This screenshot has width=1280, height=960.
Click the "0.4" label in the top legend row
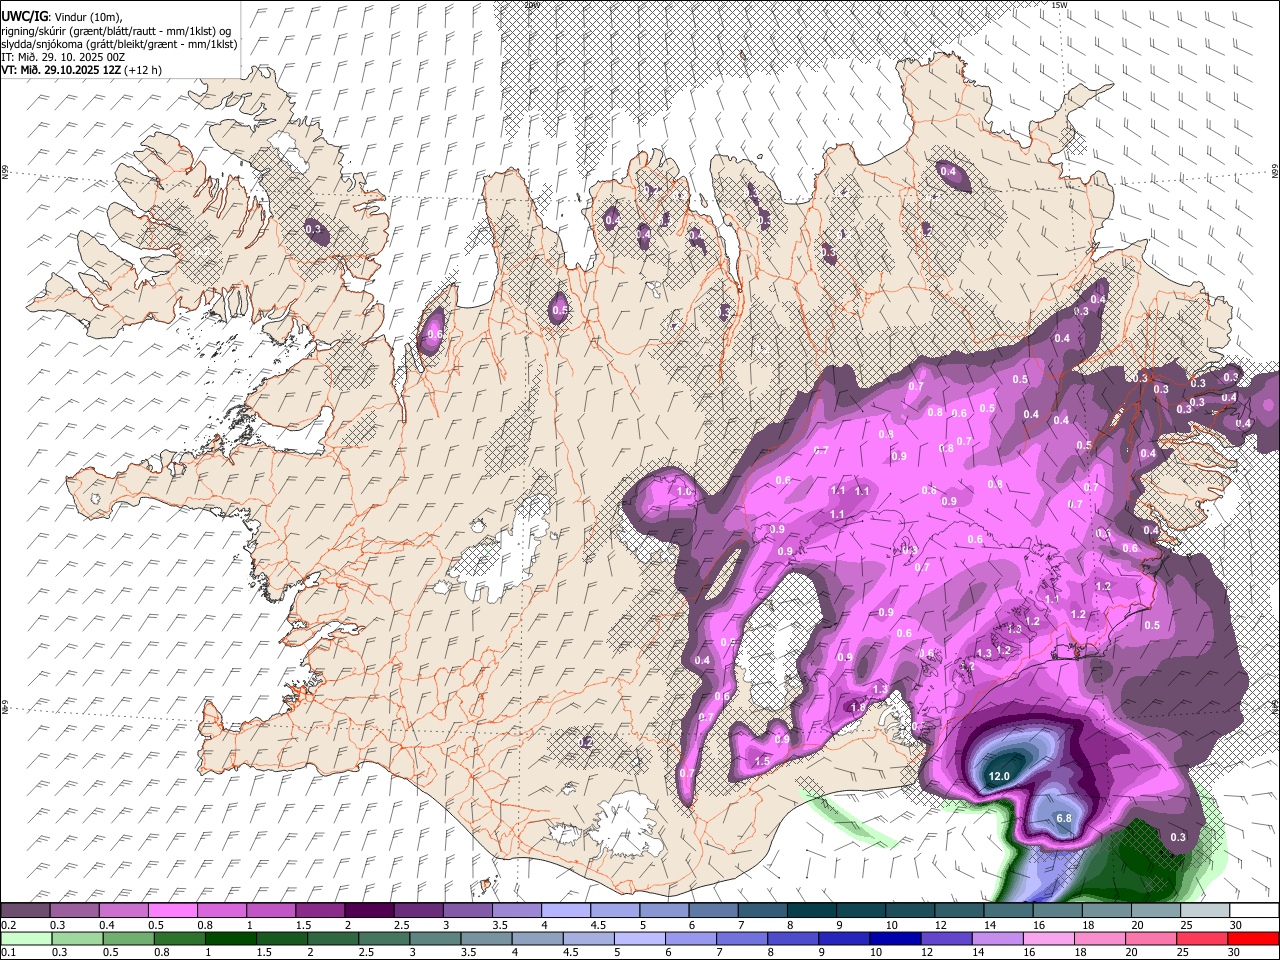(x=107, y=925)
